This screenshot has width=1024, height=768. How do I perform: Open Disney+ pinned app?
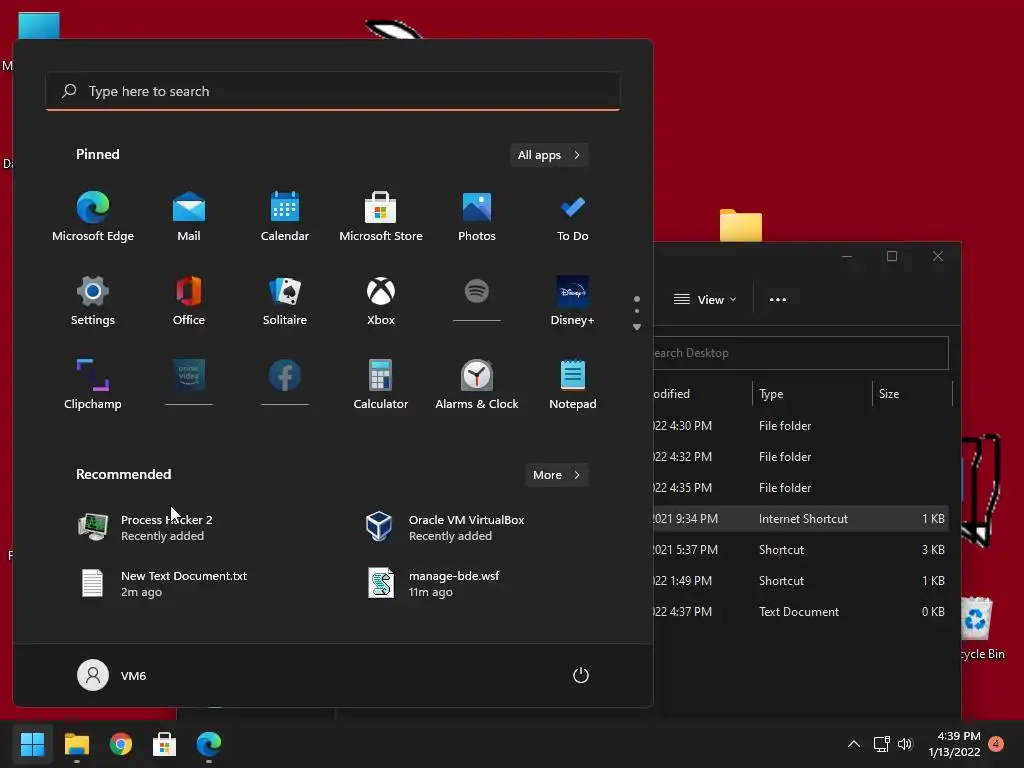[x=573, y=301]
